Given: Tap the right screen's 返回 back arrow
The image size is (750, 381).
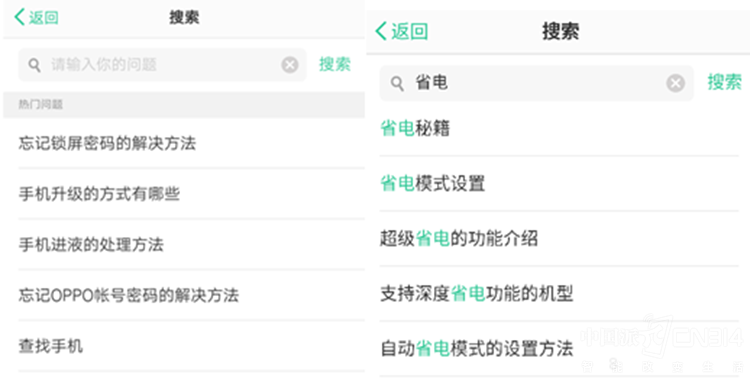Looking at the screenshot, I should point(401,32).
